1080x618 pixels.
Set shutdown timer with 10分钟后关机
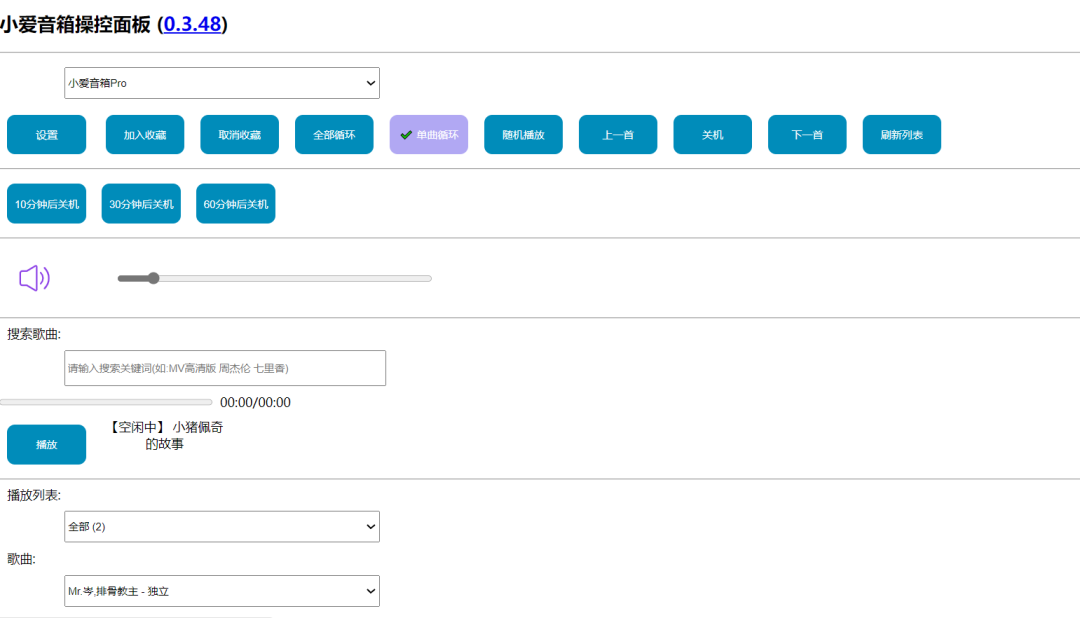(x=47, y=204)
